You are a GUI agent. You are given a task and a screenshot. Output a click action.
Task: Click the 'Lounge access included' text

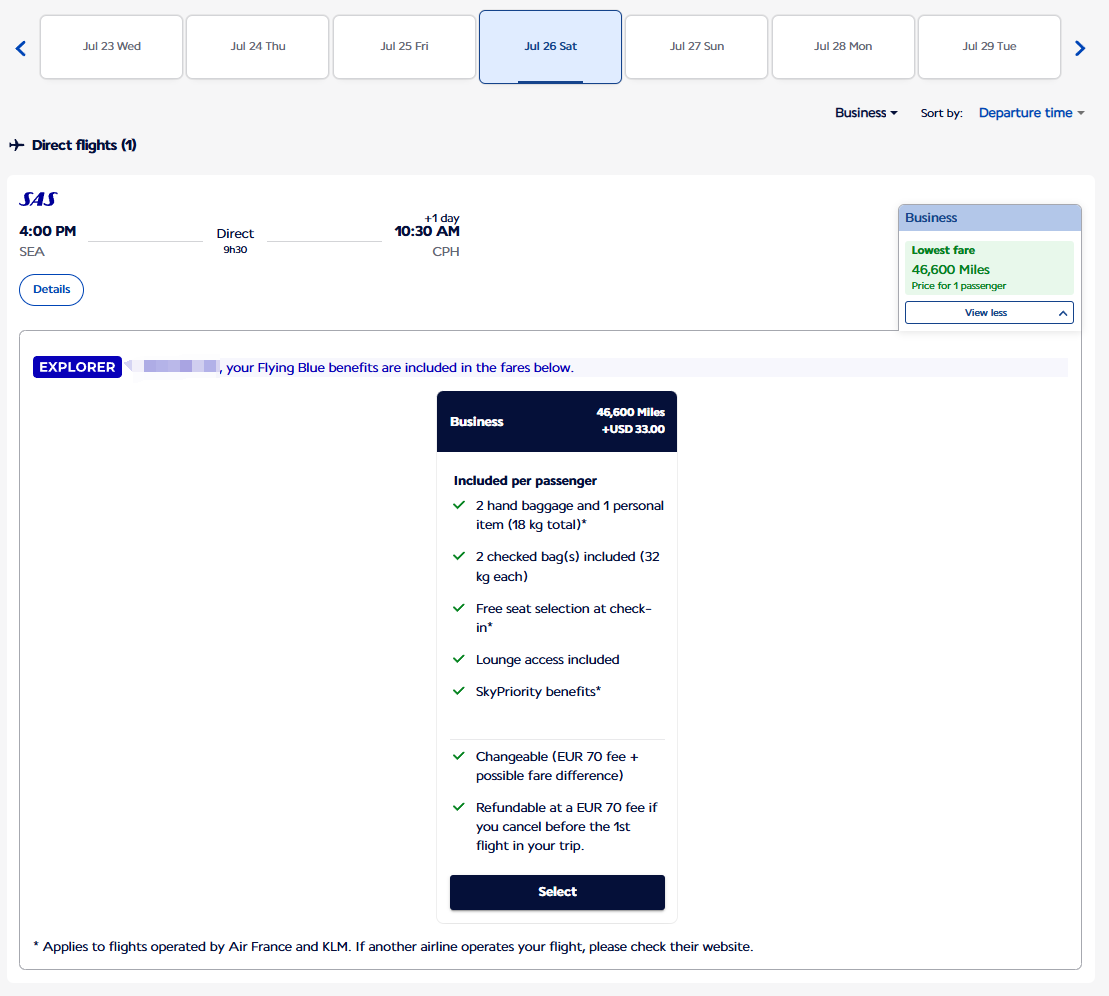[x=547, y=659]
